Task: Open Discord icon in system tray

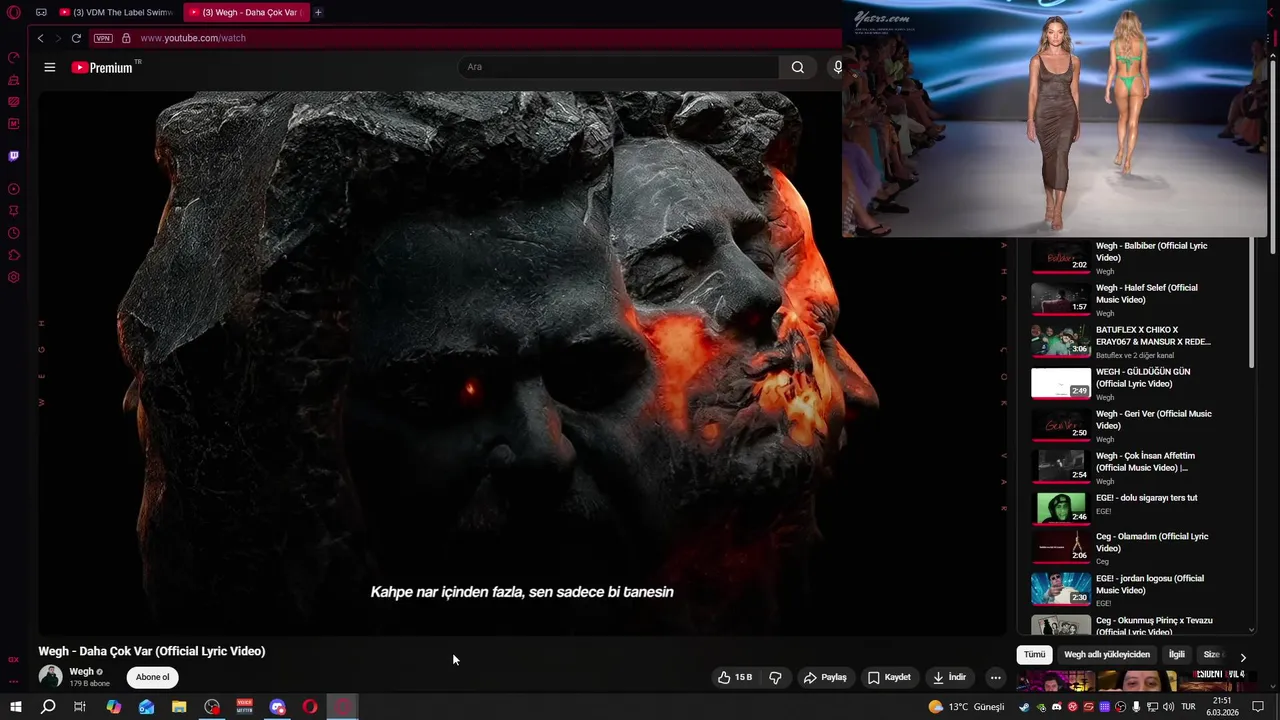Action: tap(1056, 707)
